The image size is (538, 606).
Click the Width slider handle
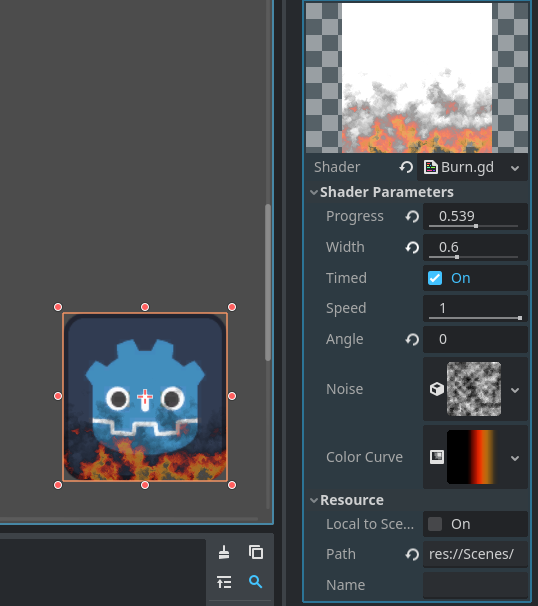click(457, 257)
